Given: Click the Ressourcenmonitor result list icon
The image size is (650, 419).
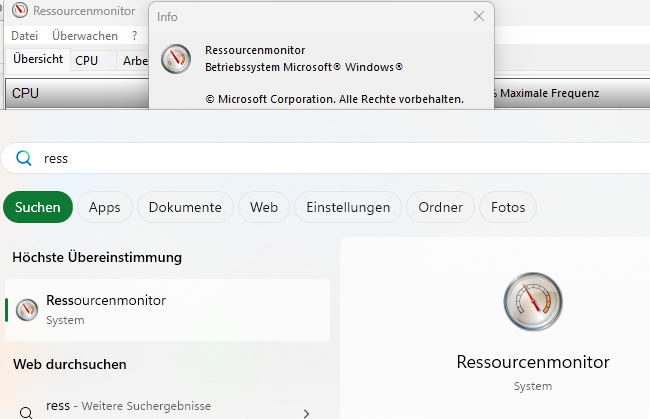Looking at the screenshot, I should coord(27,310).
